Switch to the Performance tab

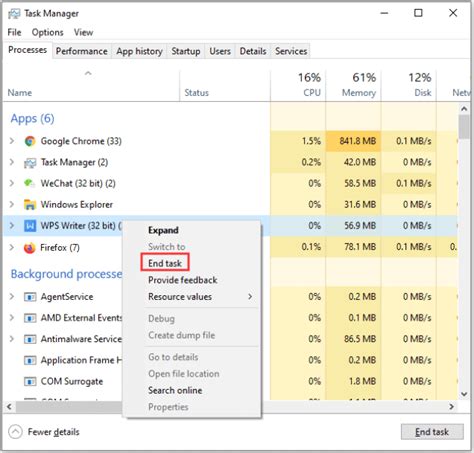coord(82,51)
